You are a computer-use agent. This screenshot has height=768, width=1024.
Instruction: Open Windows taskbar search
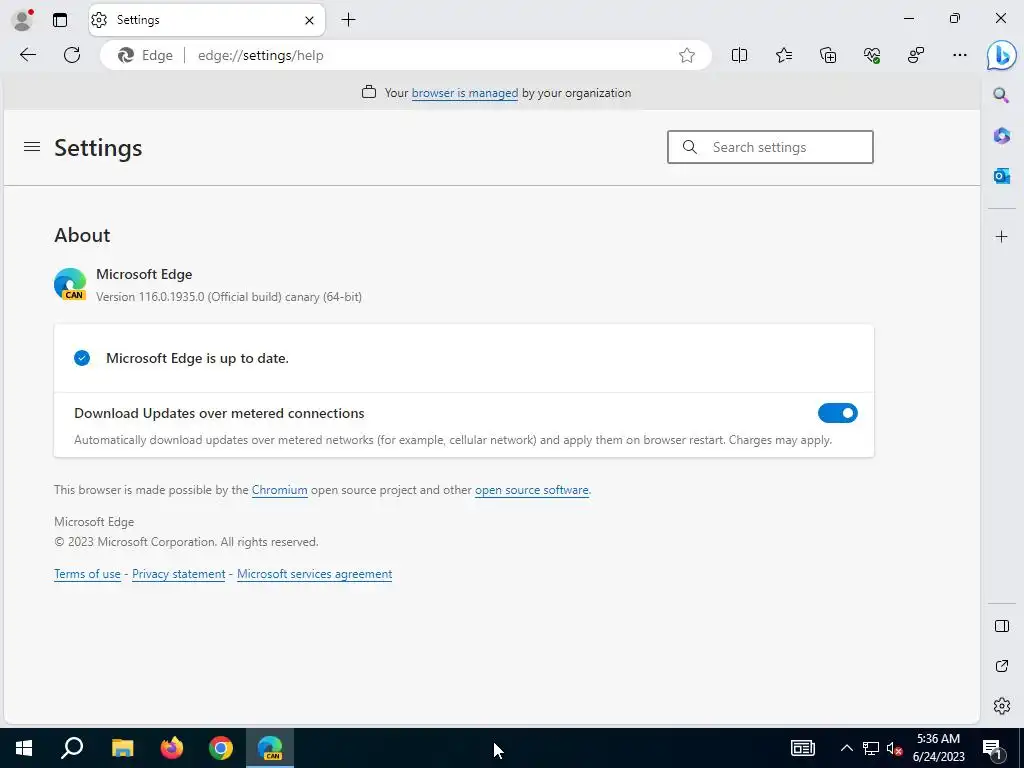pos(72,748)
